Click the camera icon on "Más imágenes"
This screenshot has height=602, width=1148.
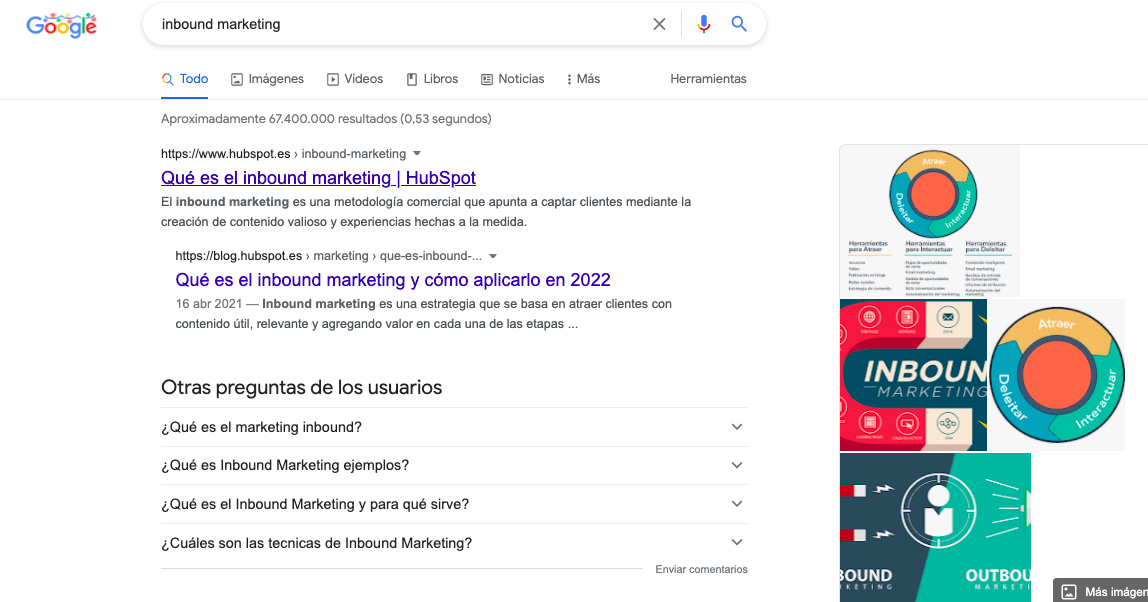point(1070,591)
